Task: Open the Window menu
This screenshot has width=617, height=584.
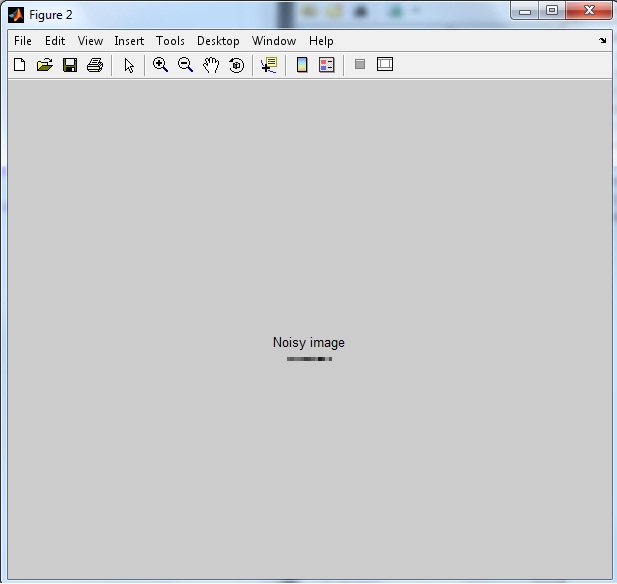Action: pyautogui.click(x=274, y=41)
